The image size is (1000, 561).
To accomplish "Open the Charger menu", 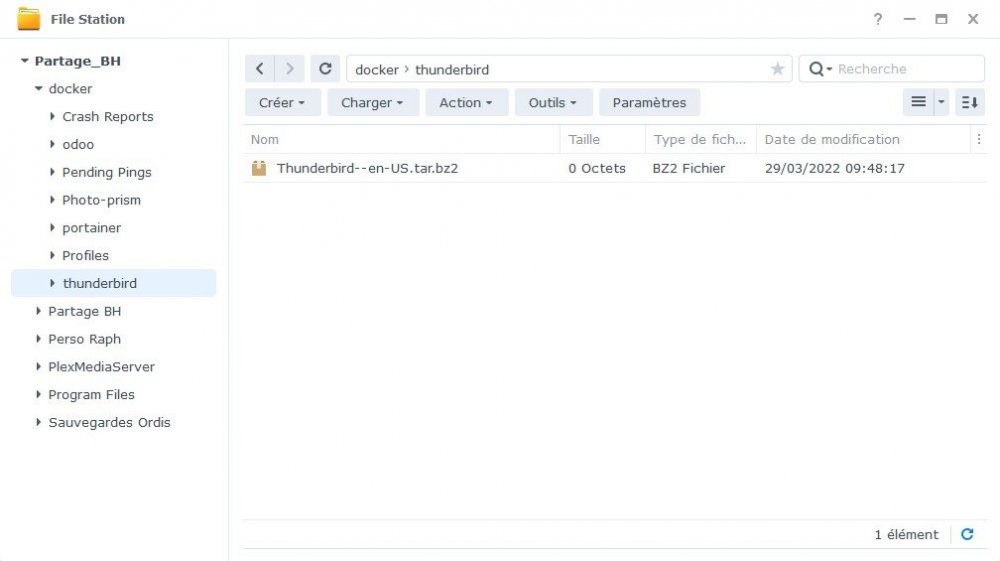I will click(372, 103).
